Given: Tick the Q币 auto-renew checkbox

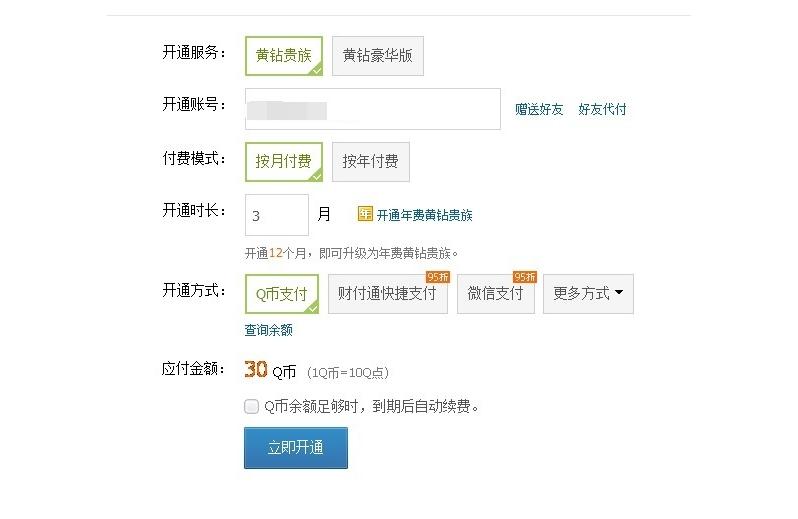Looking at the screenshot, I should [x=251, y=406].
